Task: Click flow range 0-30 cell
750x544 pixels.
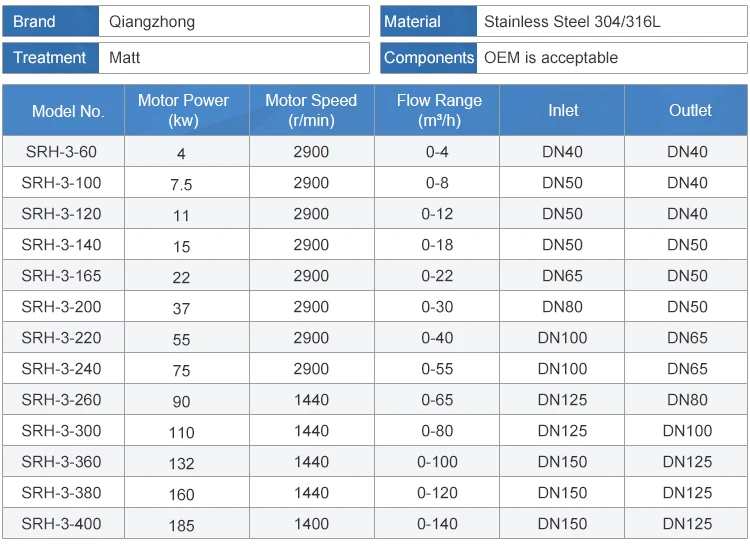Action: 437,307
